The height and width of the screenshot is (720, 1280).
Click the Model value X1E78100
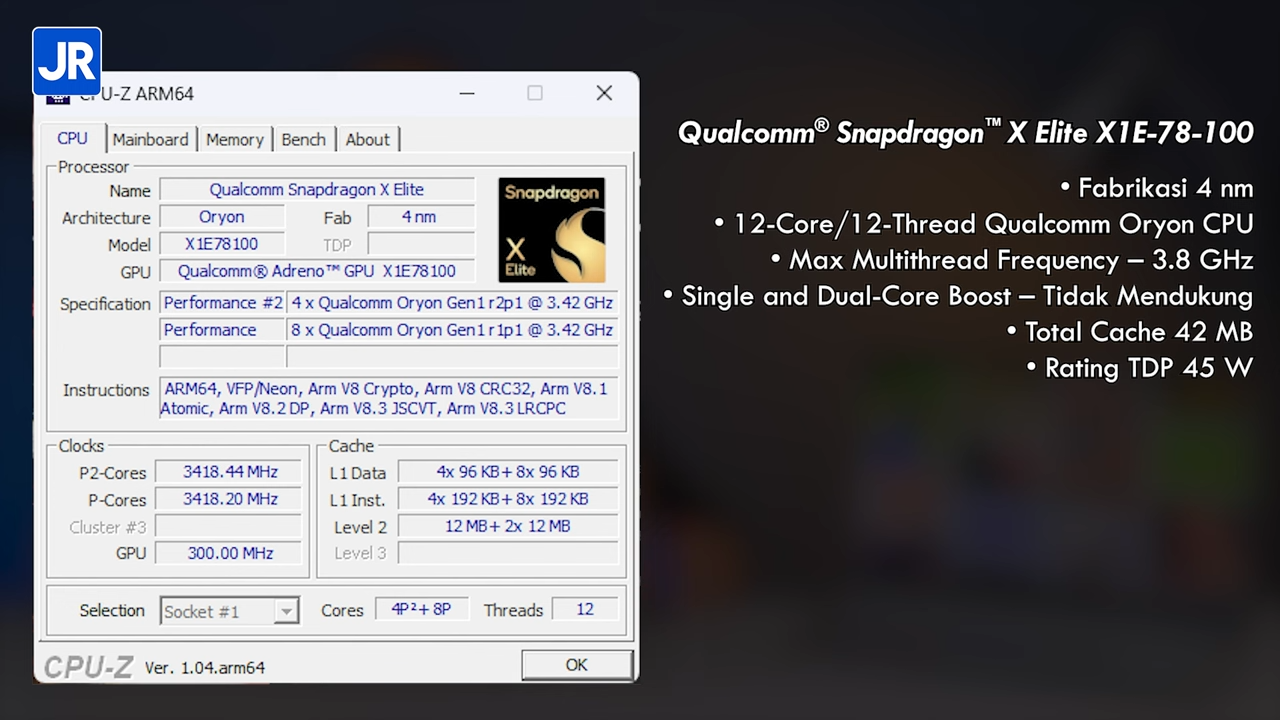pyautogui.click(x=221, y=244)
